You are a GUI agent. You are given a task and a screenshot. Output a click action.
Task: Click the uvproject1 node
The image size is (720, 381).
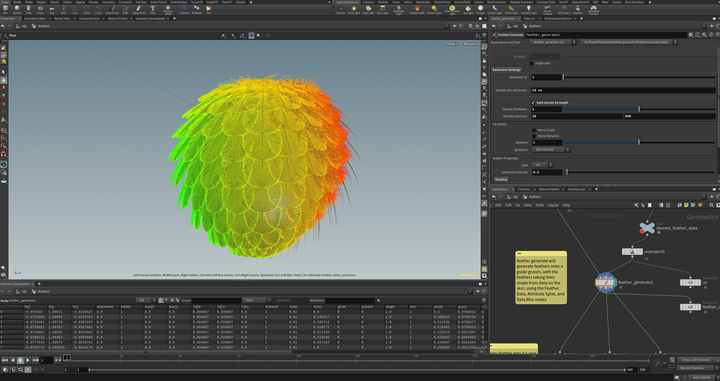[632, 252]
